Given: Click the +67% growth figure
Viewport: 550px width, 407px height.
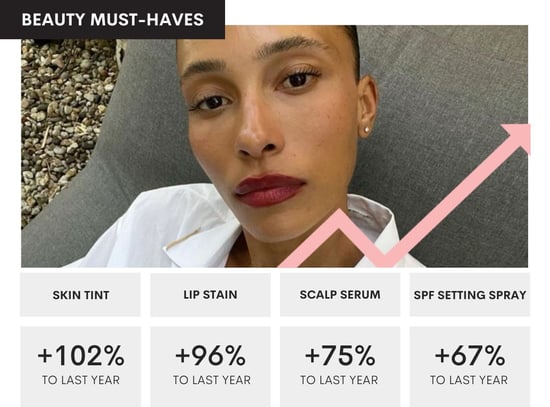Looking at the screenshot, I should [470, 355].
